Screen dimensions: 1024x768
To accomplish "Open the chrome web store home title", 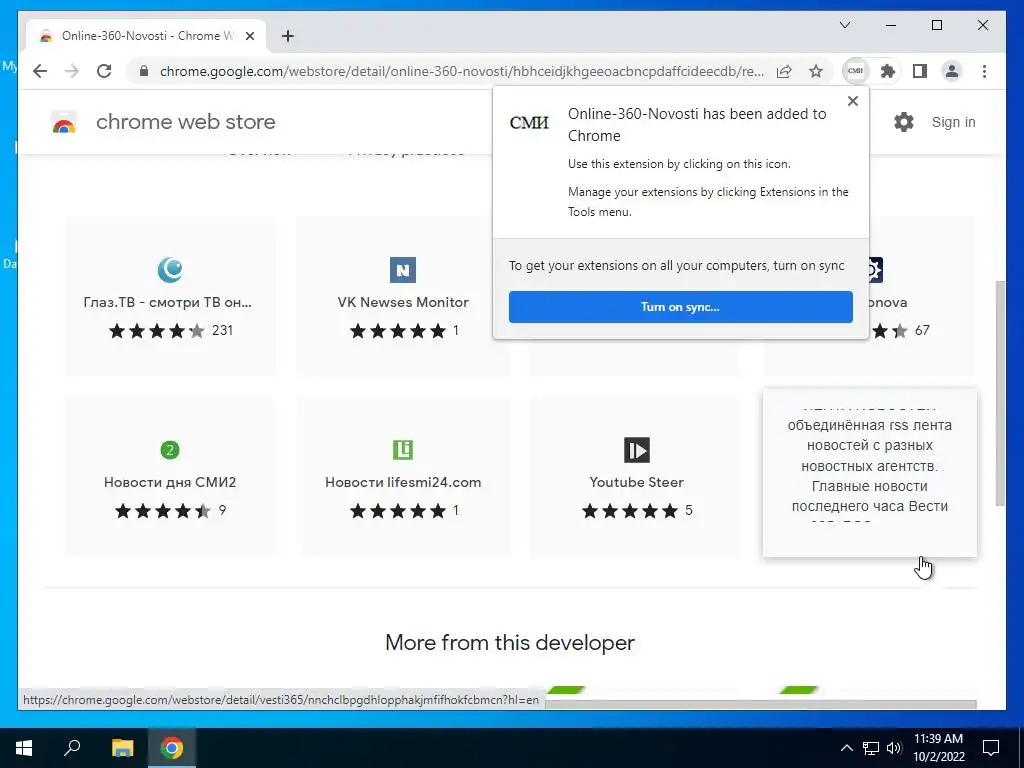I will (185, 122).
